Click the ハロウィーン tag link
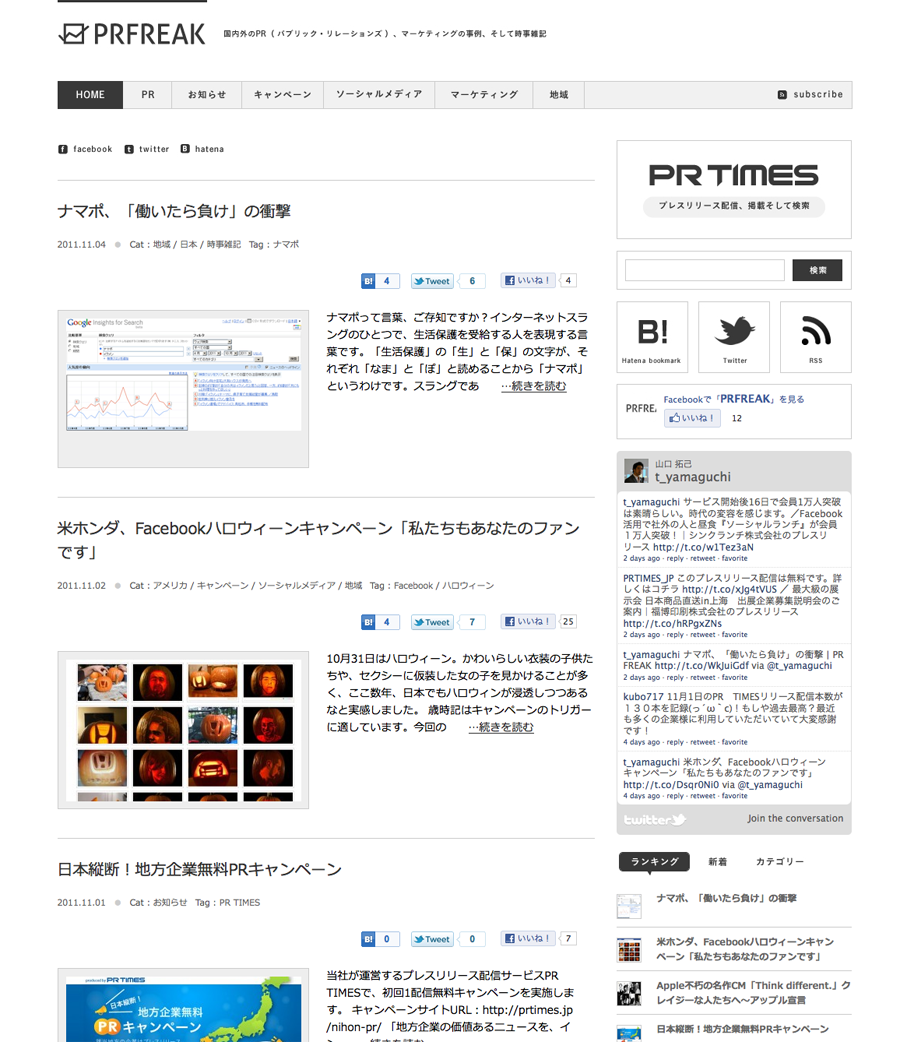 [x=468, y=585]
